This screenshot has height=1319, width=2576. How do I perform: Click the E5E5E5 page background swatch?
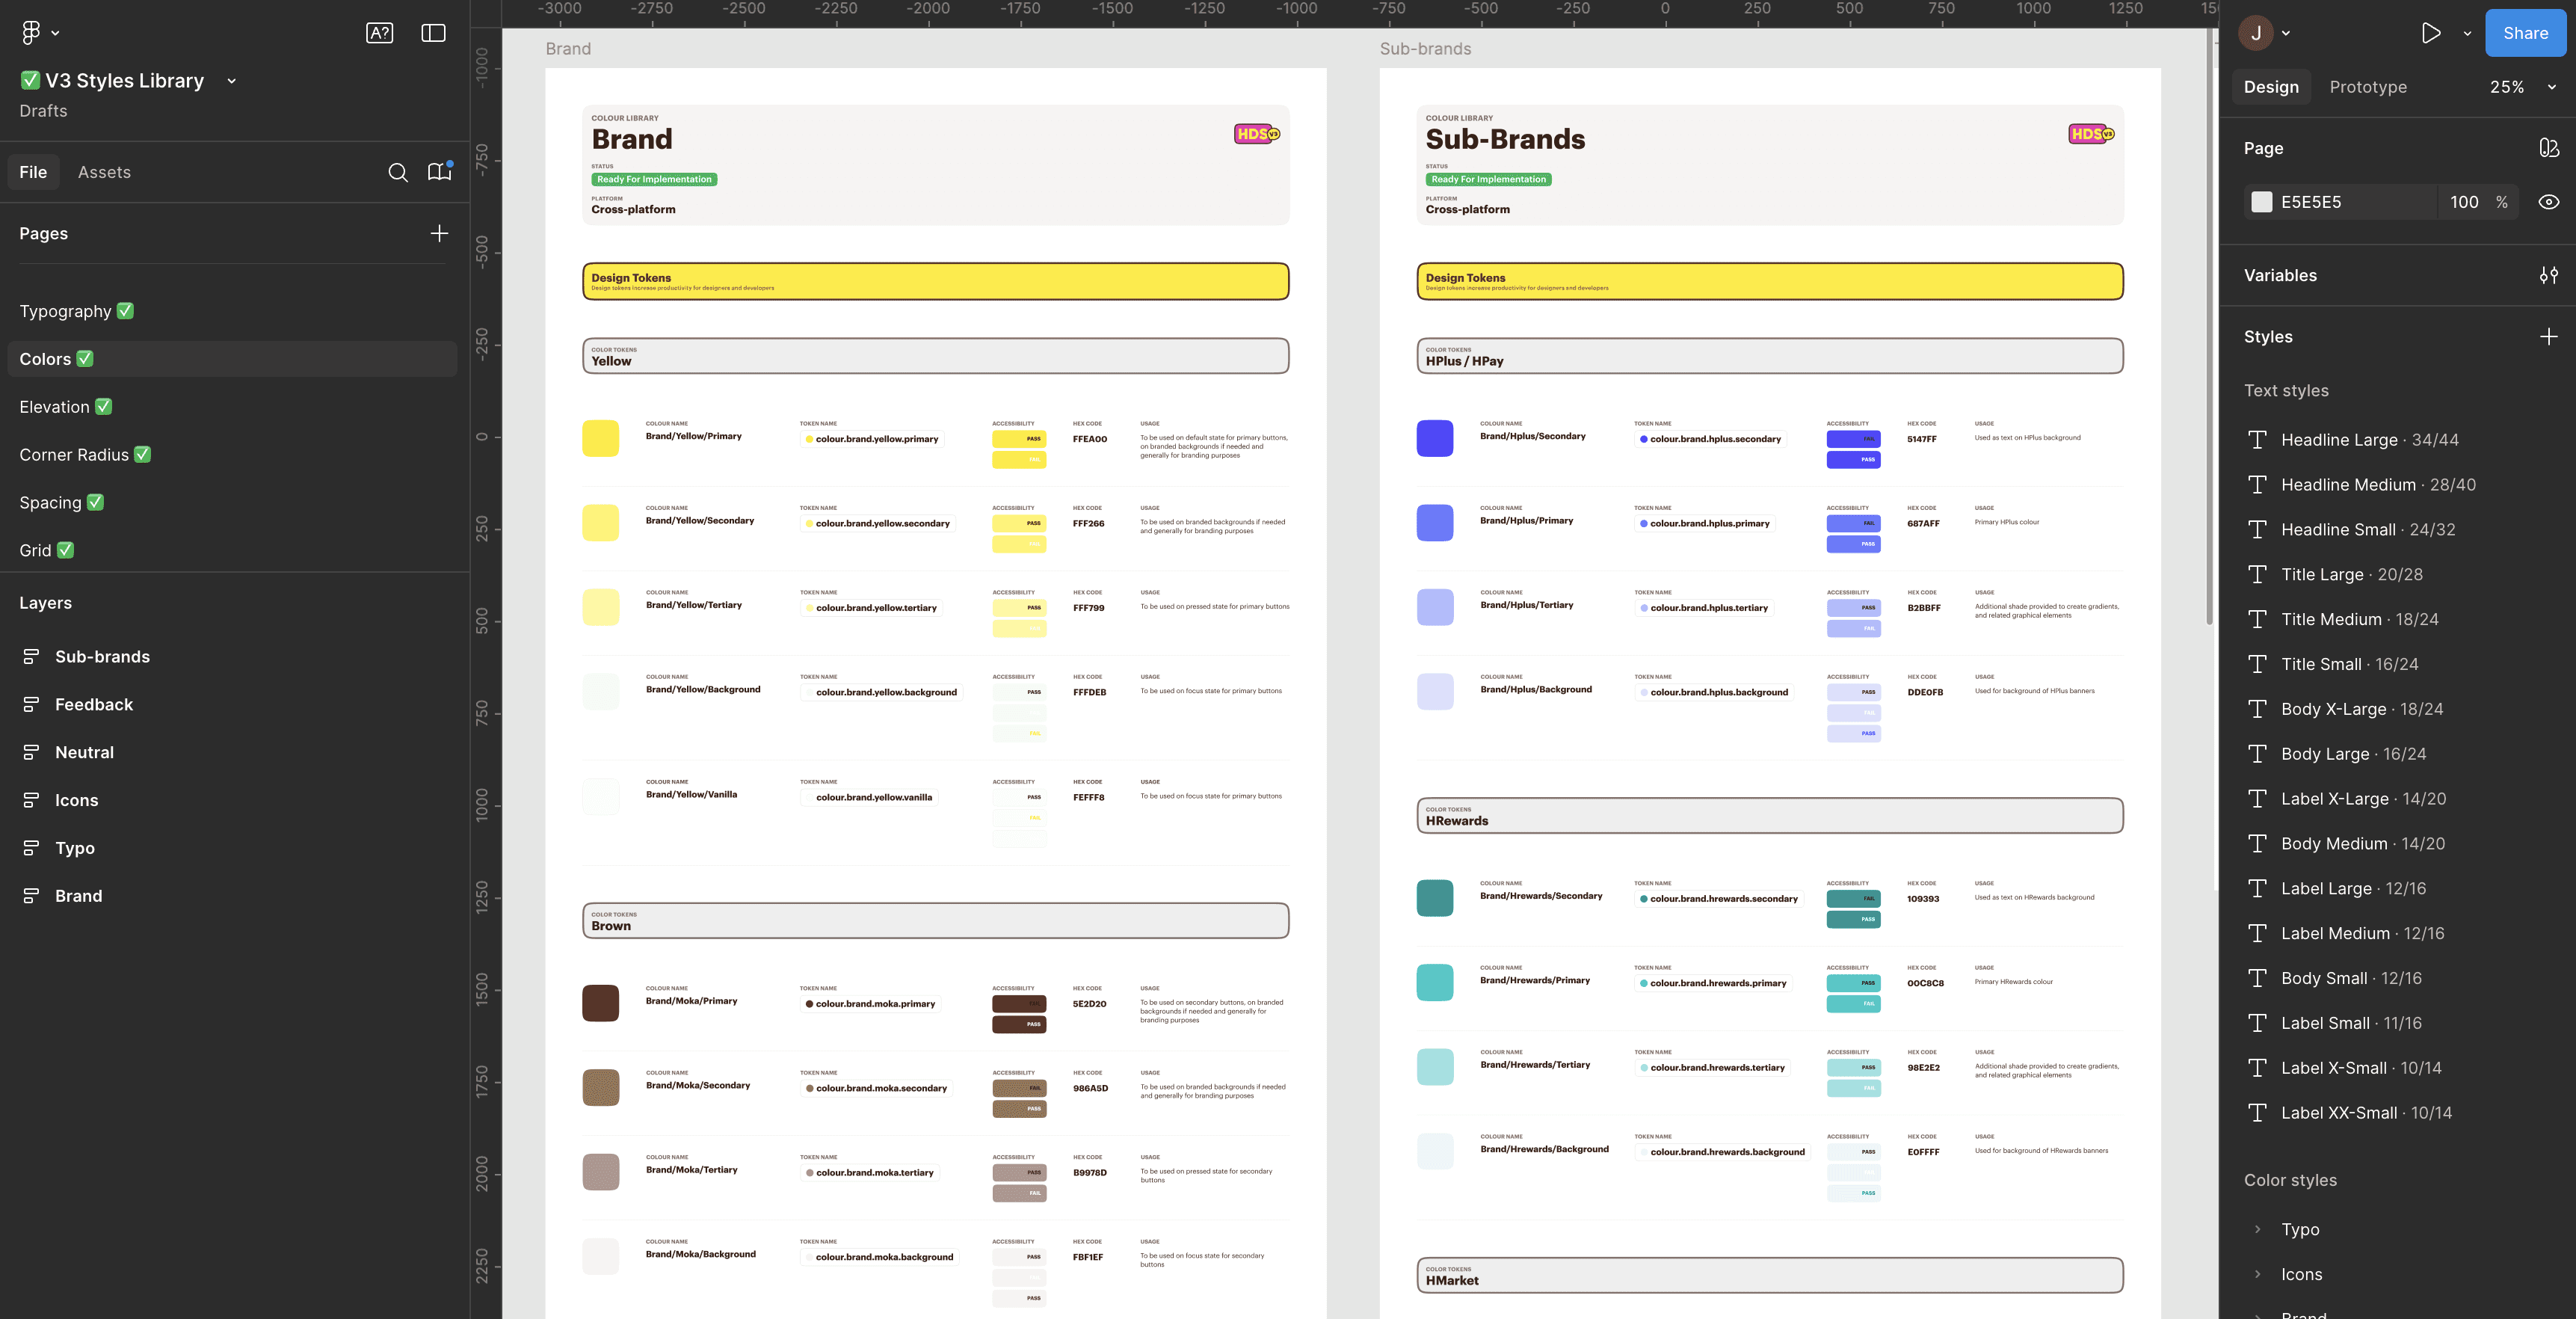click(x=2261, y=202)
